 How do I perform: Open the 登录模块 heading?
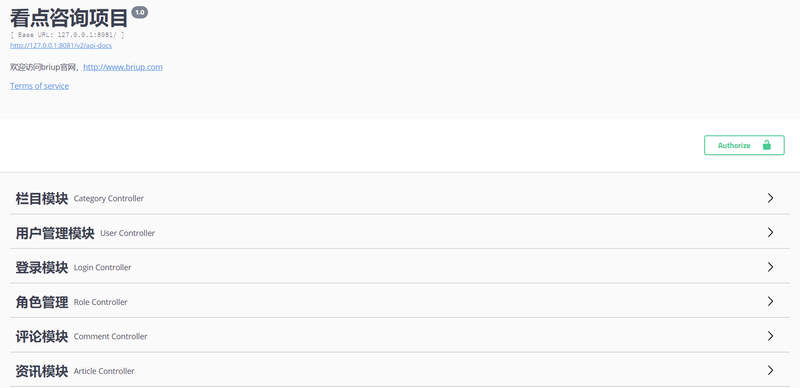point(42,267)
